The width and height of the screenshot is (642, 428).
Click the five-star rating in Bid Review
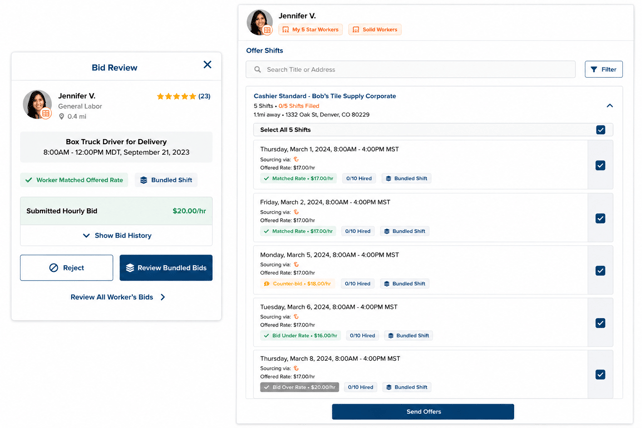click(176, 96)
